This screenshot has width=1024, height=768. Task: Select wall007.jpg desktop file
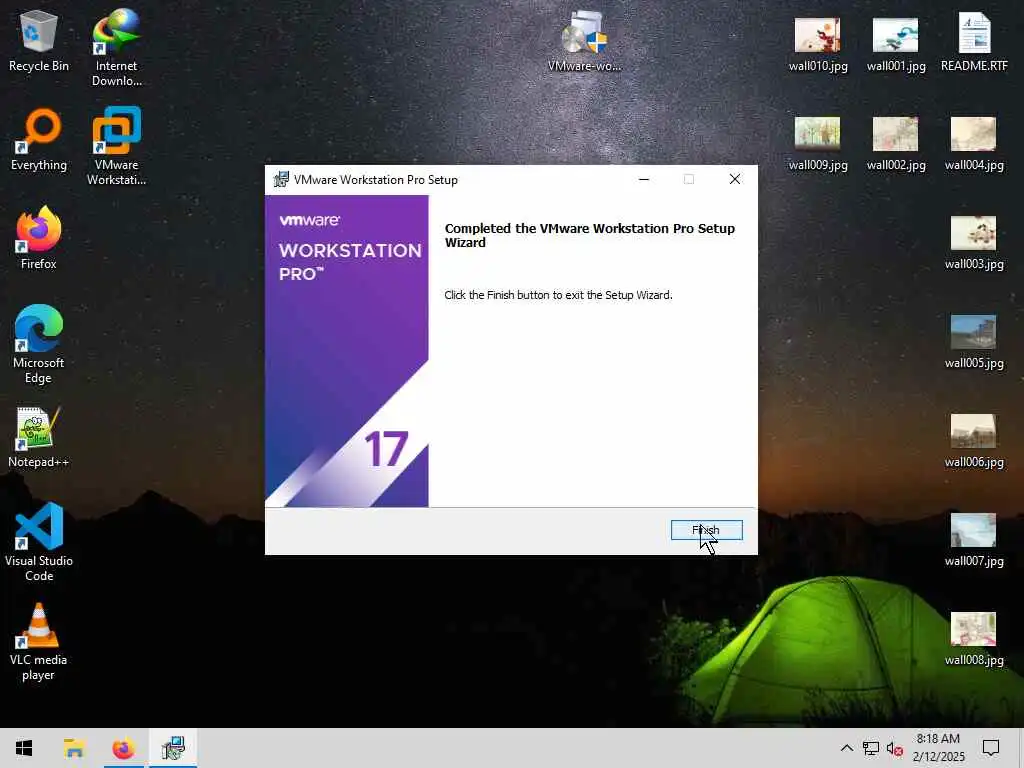(974, 540)
